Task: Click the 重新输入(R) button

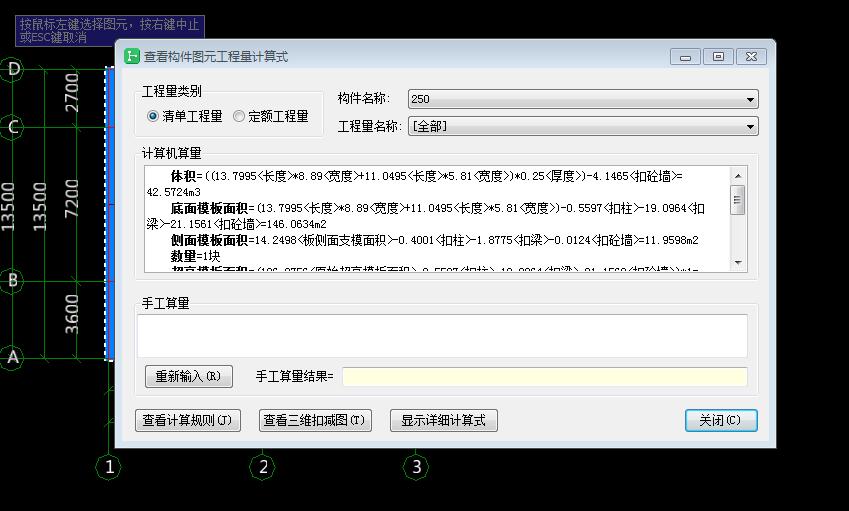Action: coord(188,376)
